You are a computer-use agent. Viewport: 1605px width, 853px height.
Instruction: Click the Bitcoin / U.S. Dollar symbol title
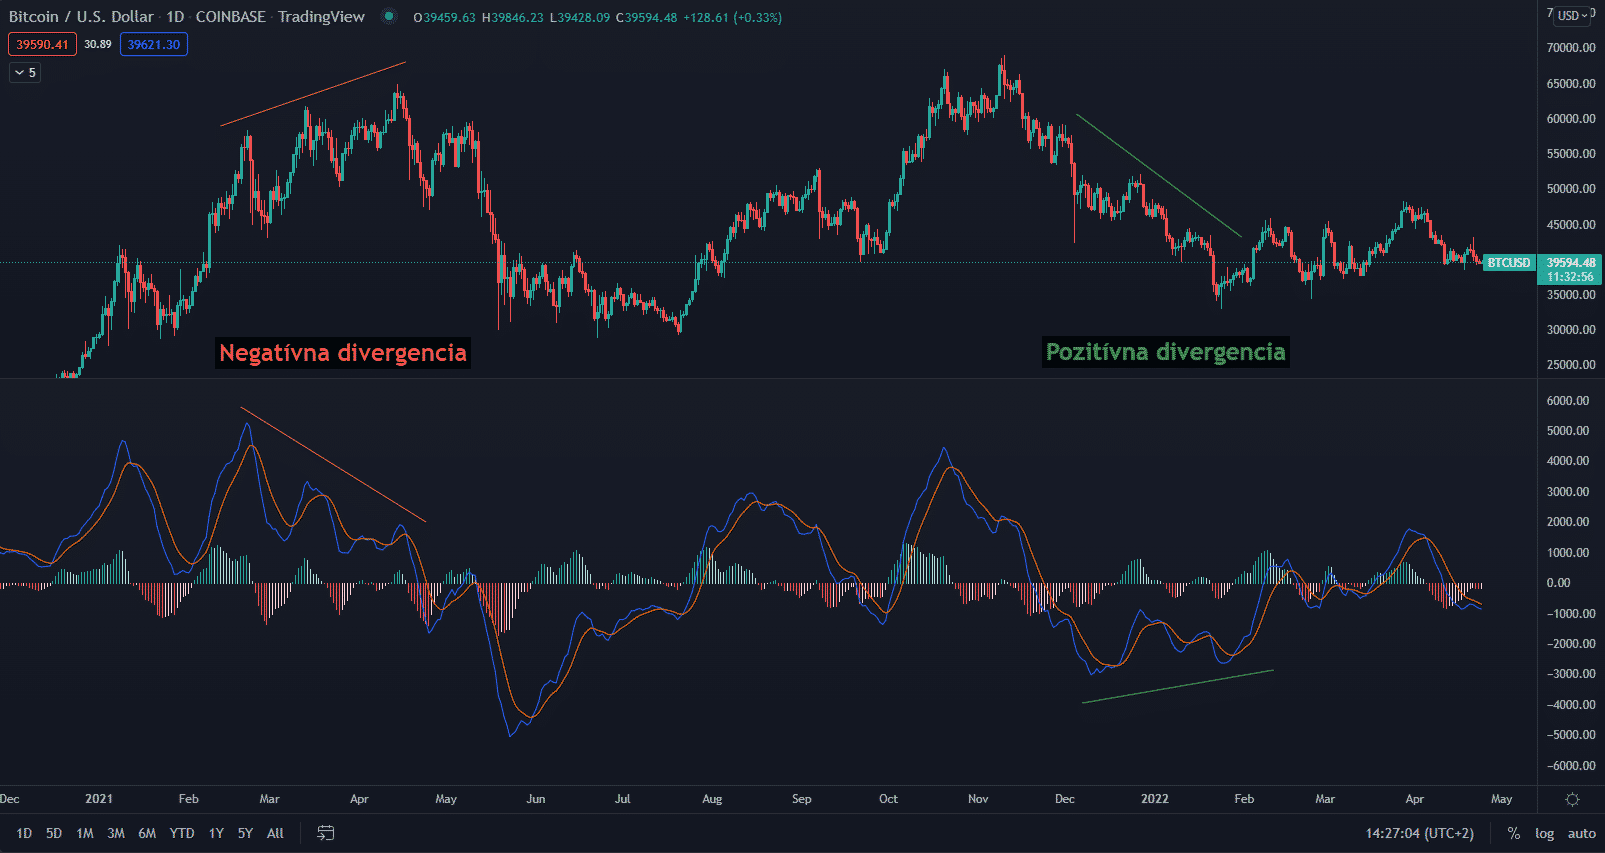pos(81,16)
